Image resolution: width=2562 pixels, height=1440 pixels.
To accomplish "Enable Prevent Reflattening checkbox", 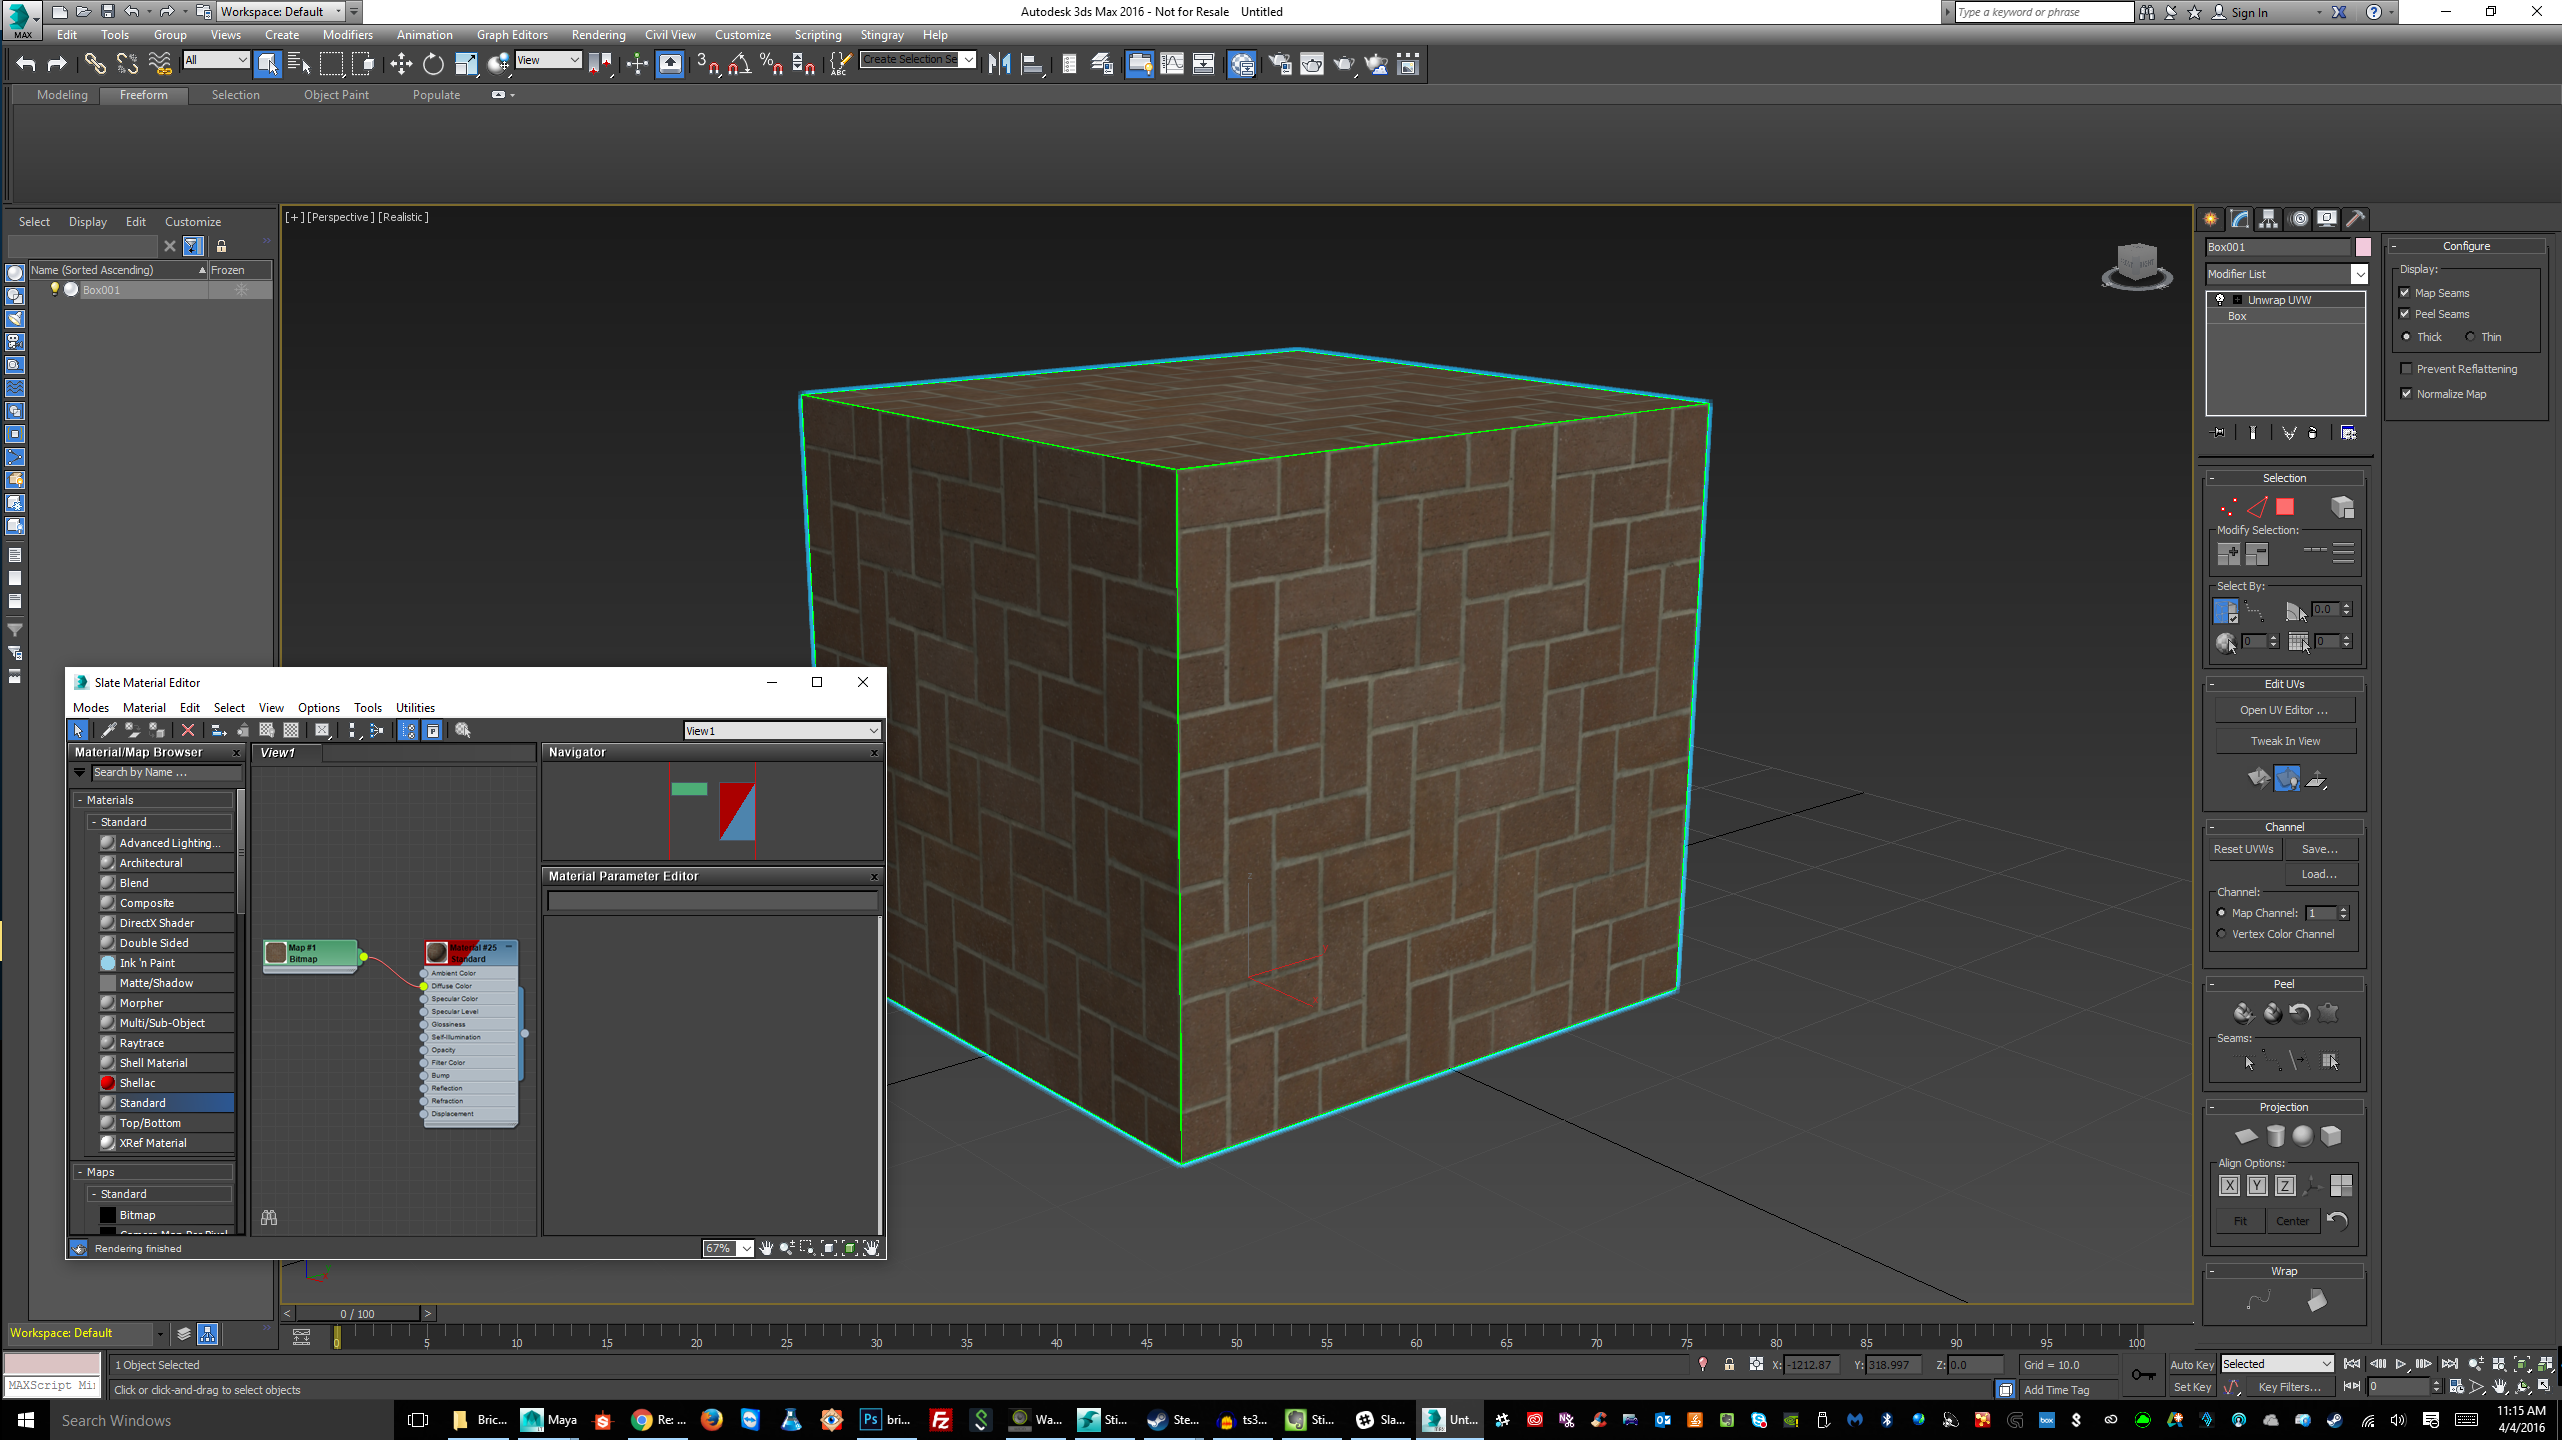I will point(2406,369).
